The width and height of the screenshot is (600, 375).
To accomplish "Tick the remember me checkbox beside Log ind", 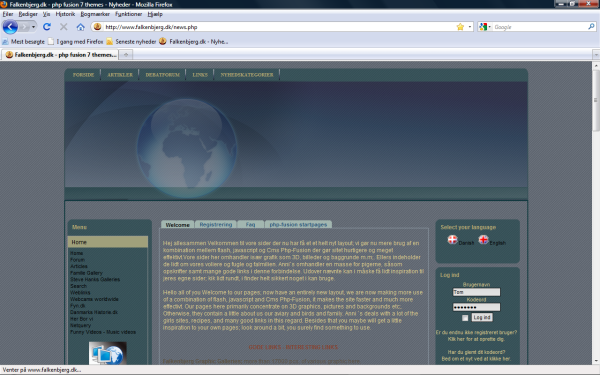I will [465, 318].
